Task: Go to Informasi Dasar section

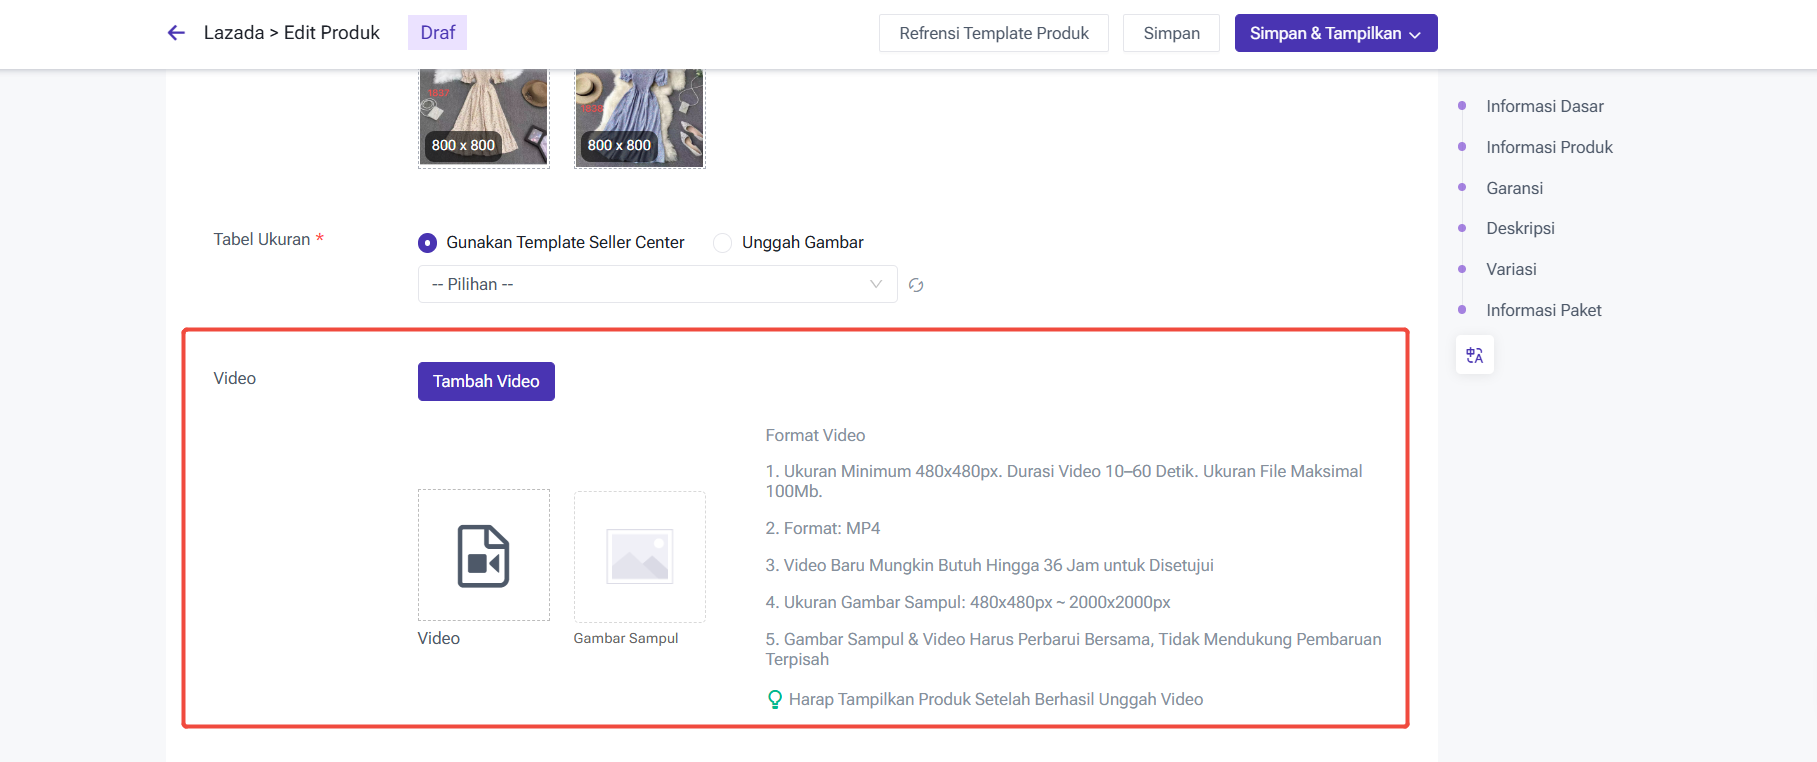Action: [x=1544, y=106]
